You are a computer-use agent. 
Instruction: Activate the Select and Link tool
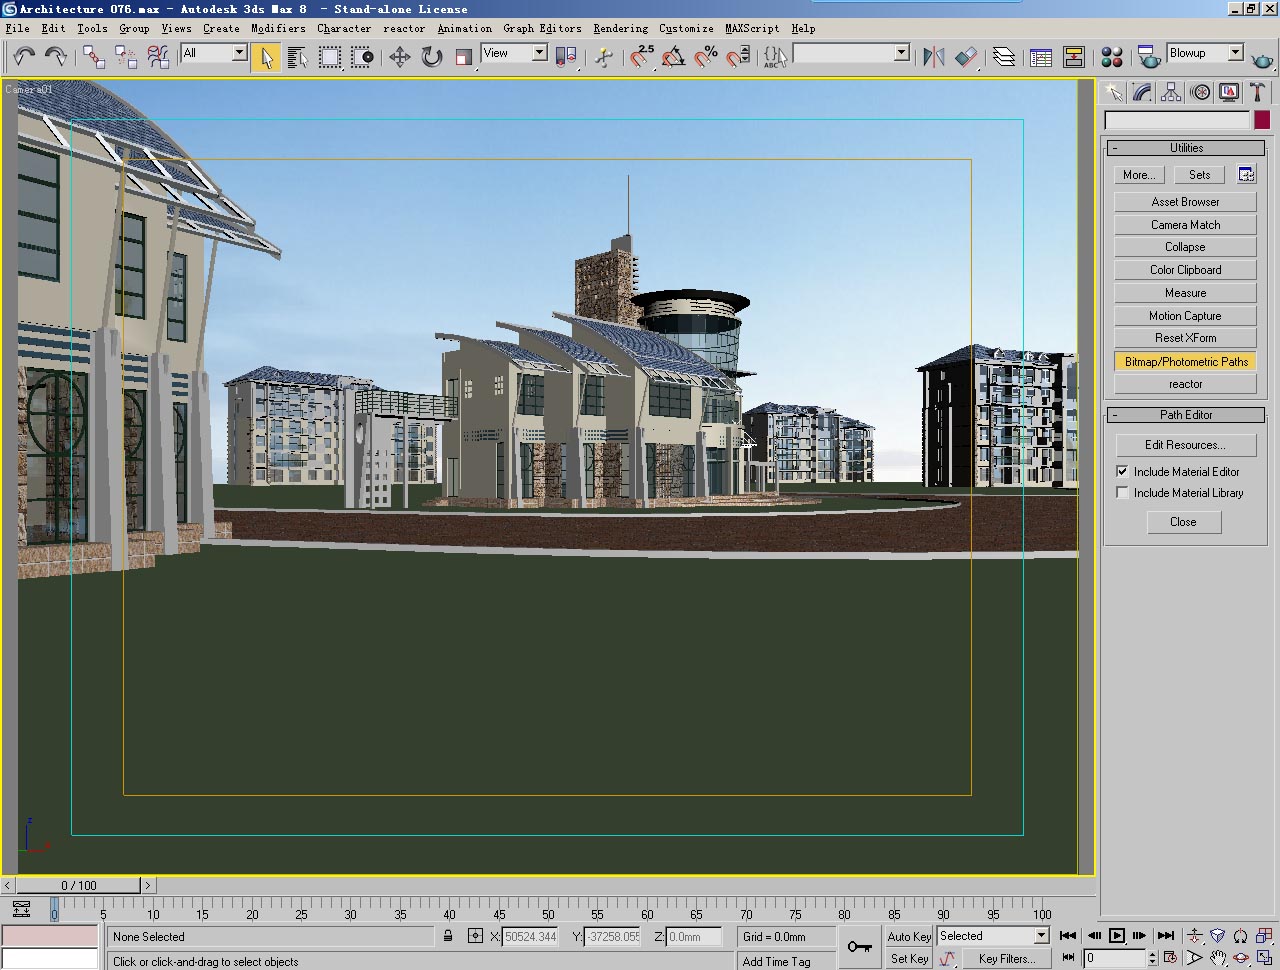pos(94,56)
